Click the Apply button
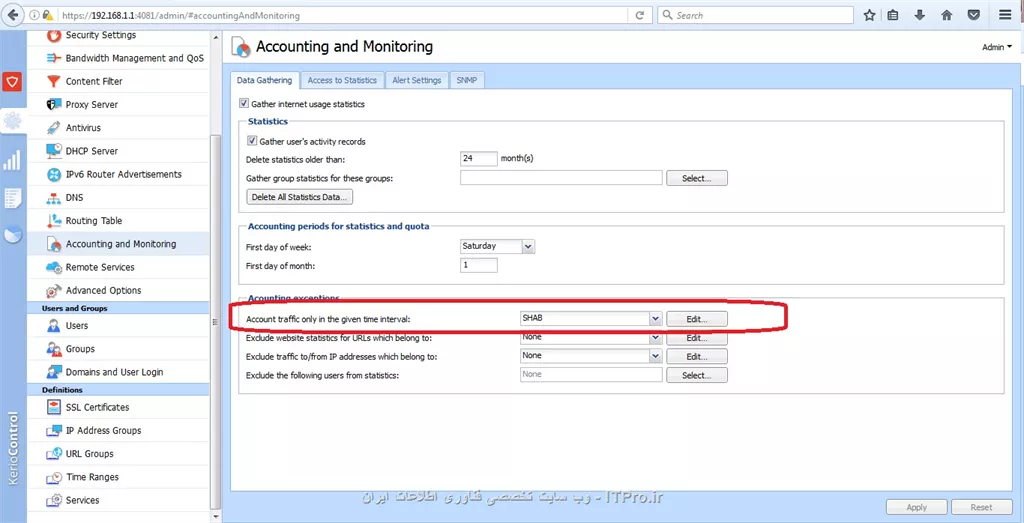The height and width of the screenshot is (523, 1024). pyautogui.click(x=916, y=507)
